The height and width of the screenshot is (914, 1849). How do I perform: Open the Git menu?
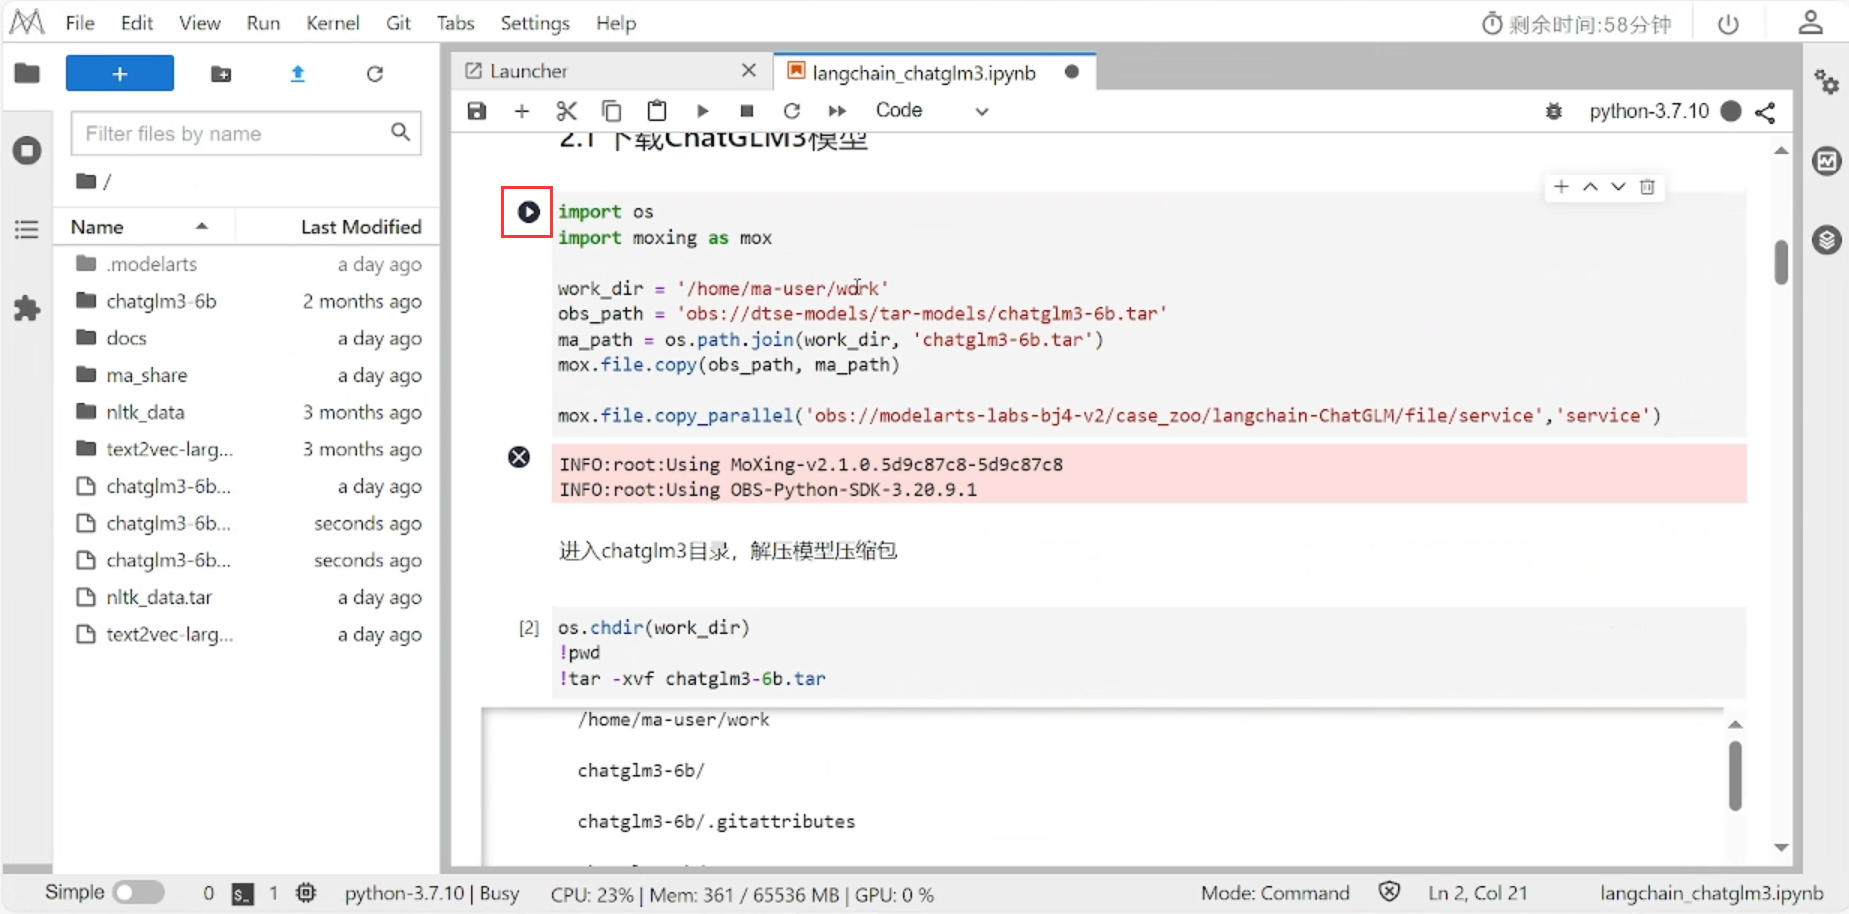point(398,23)
